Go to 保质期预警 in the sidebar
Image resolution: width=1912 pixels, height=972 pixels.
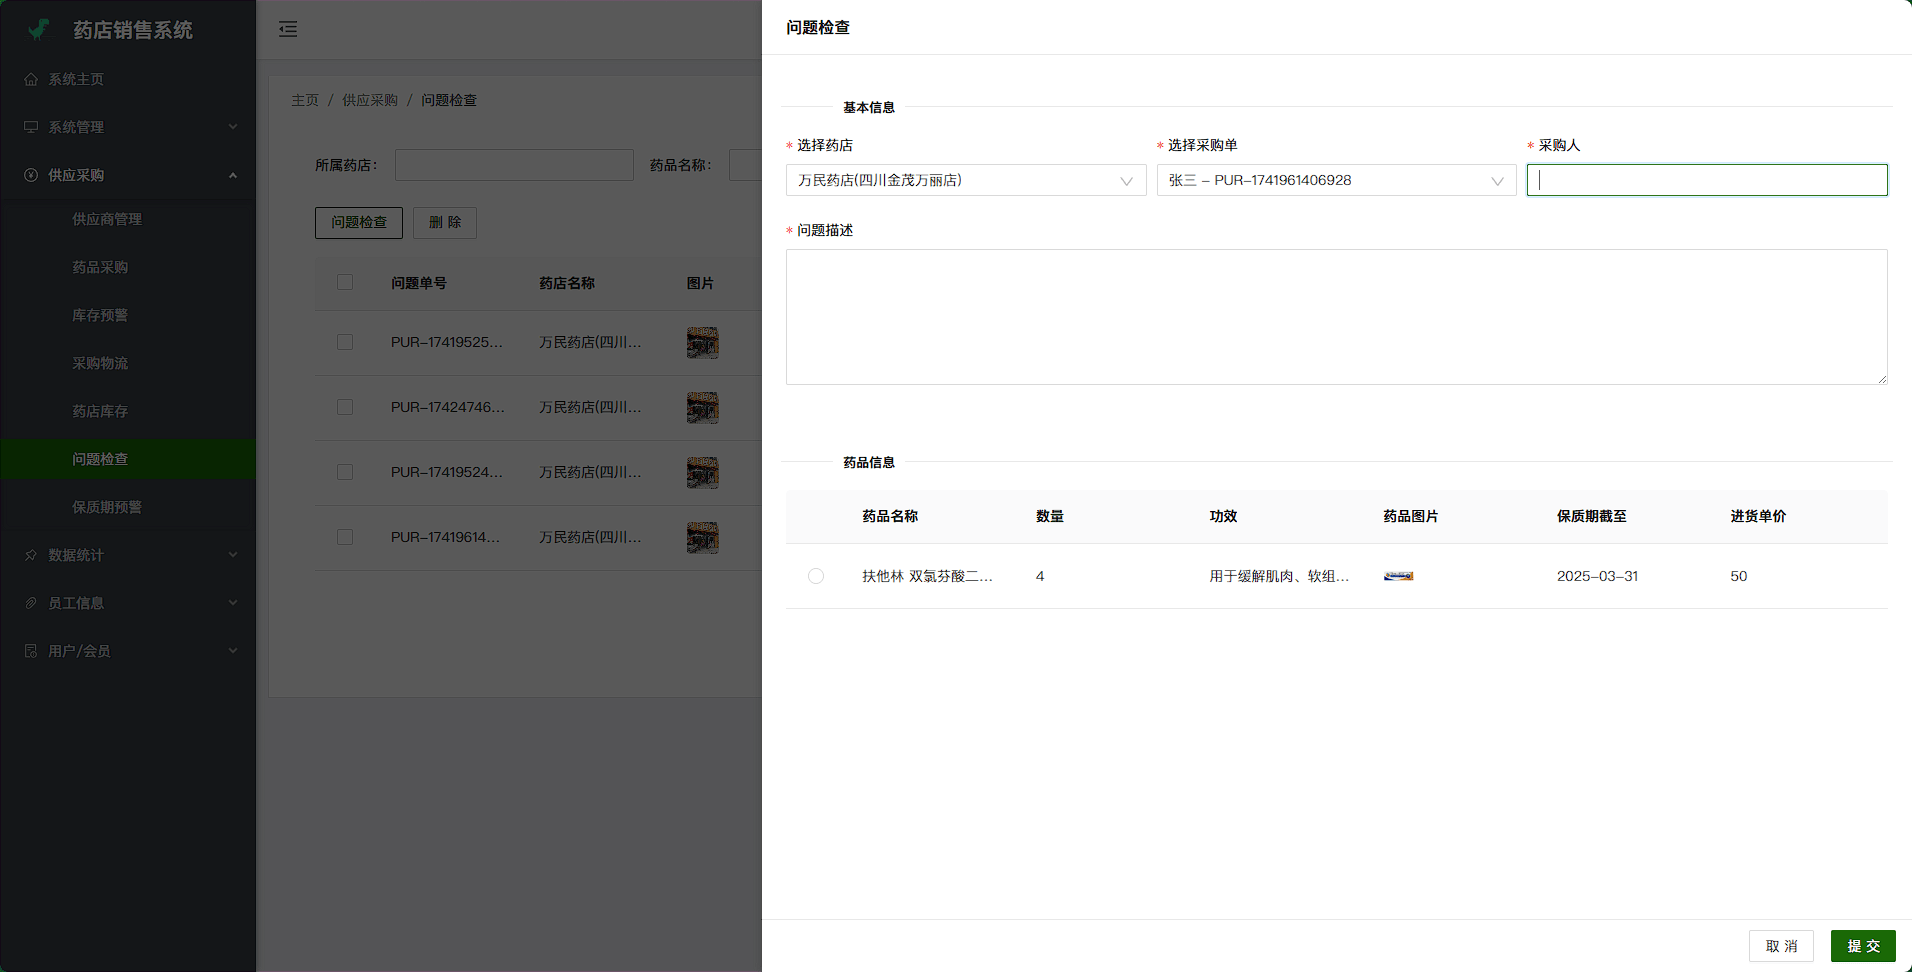[107, 507]
